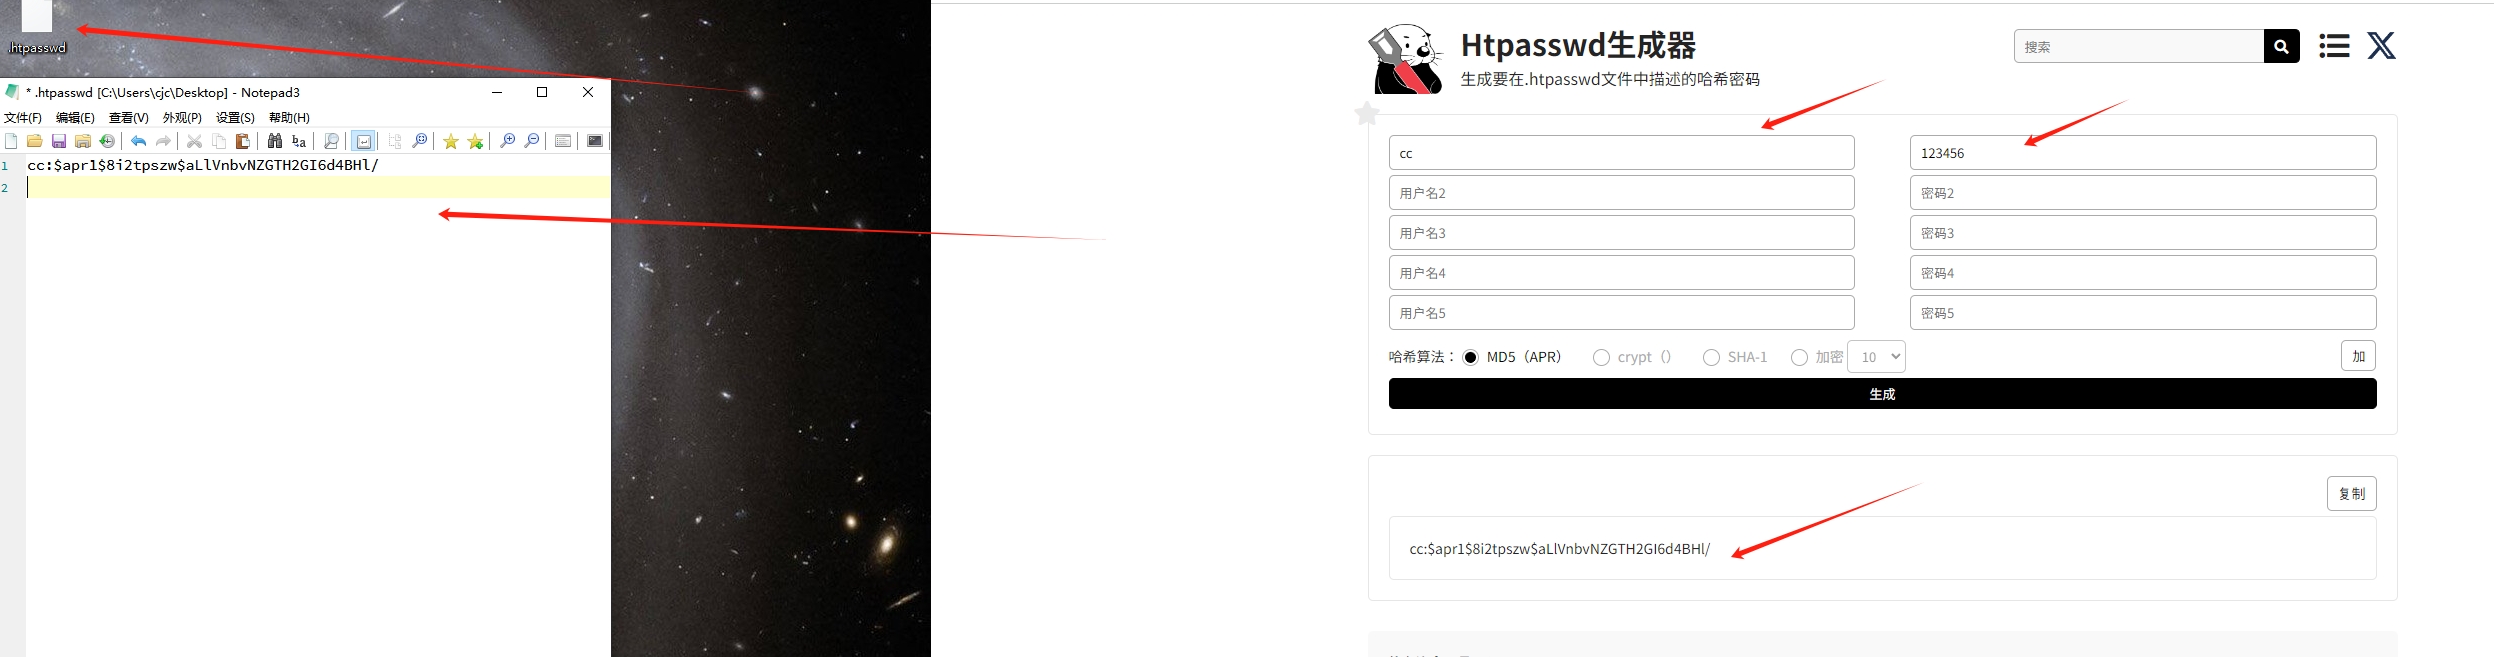Select the .htpasswd file icon on desktop
This screenshot has height=657, width=2494.
click(37, 28)
